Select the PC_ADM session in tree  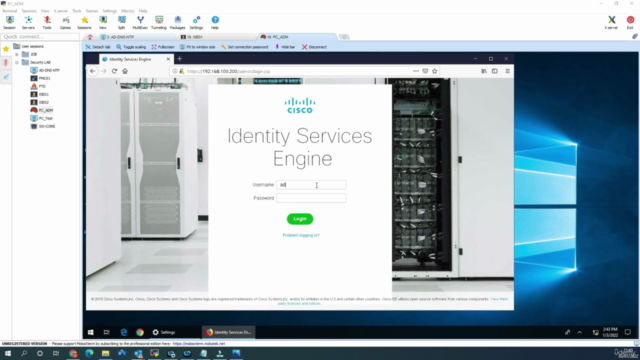(42, 110)
